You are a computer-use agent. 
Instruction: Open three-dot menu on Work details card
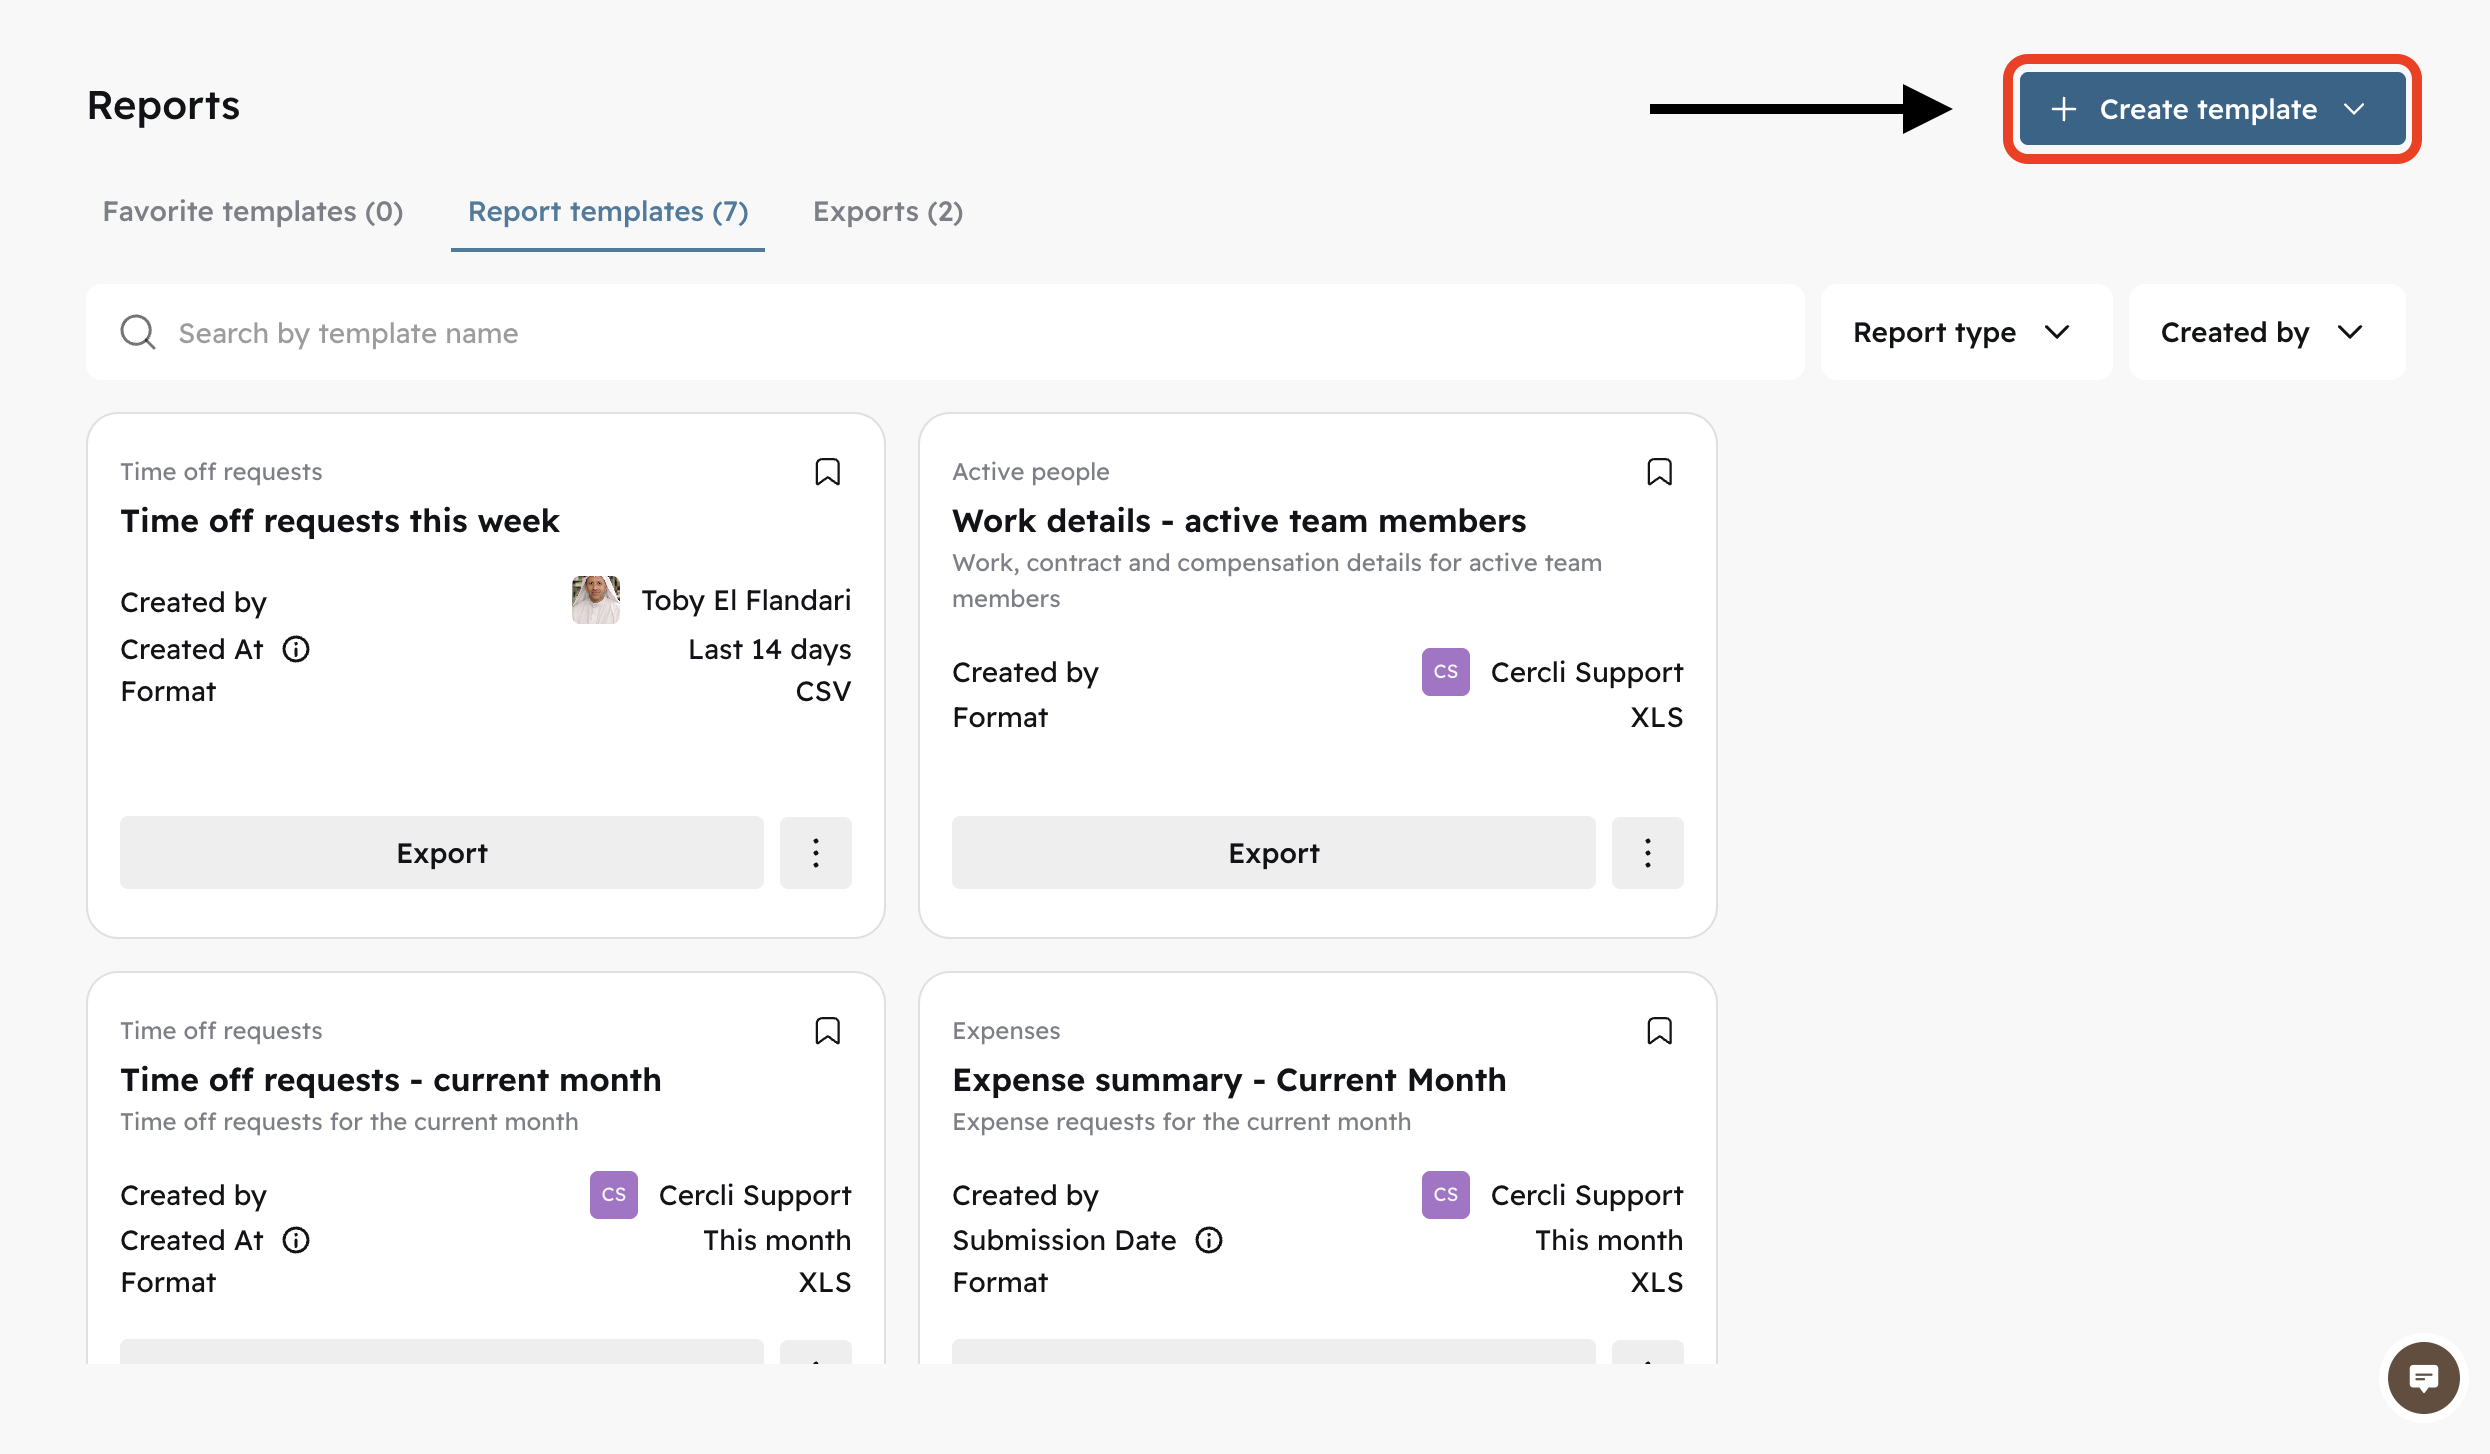1647,853
